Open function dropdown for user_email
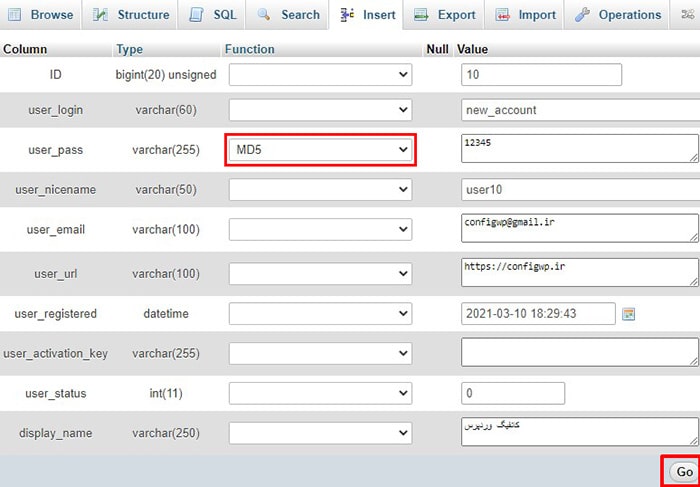 tap(320, 229)
